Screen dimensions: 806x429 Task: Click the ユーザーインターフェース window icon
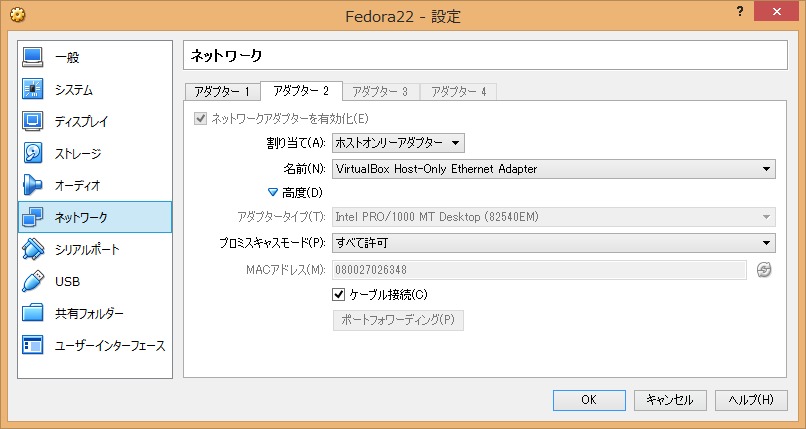click(32, 345)
